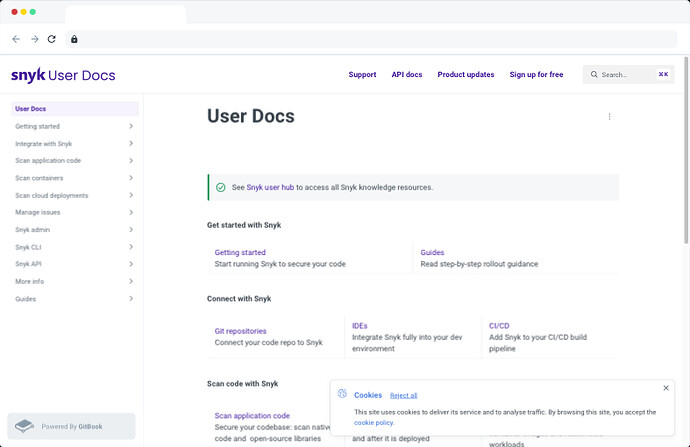Viewport: 690px width, 447px height.
Task: Open Snyk CLI sidebar item
Action: point(75,247)
